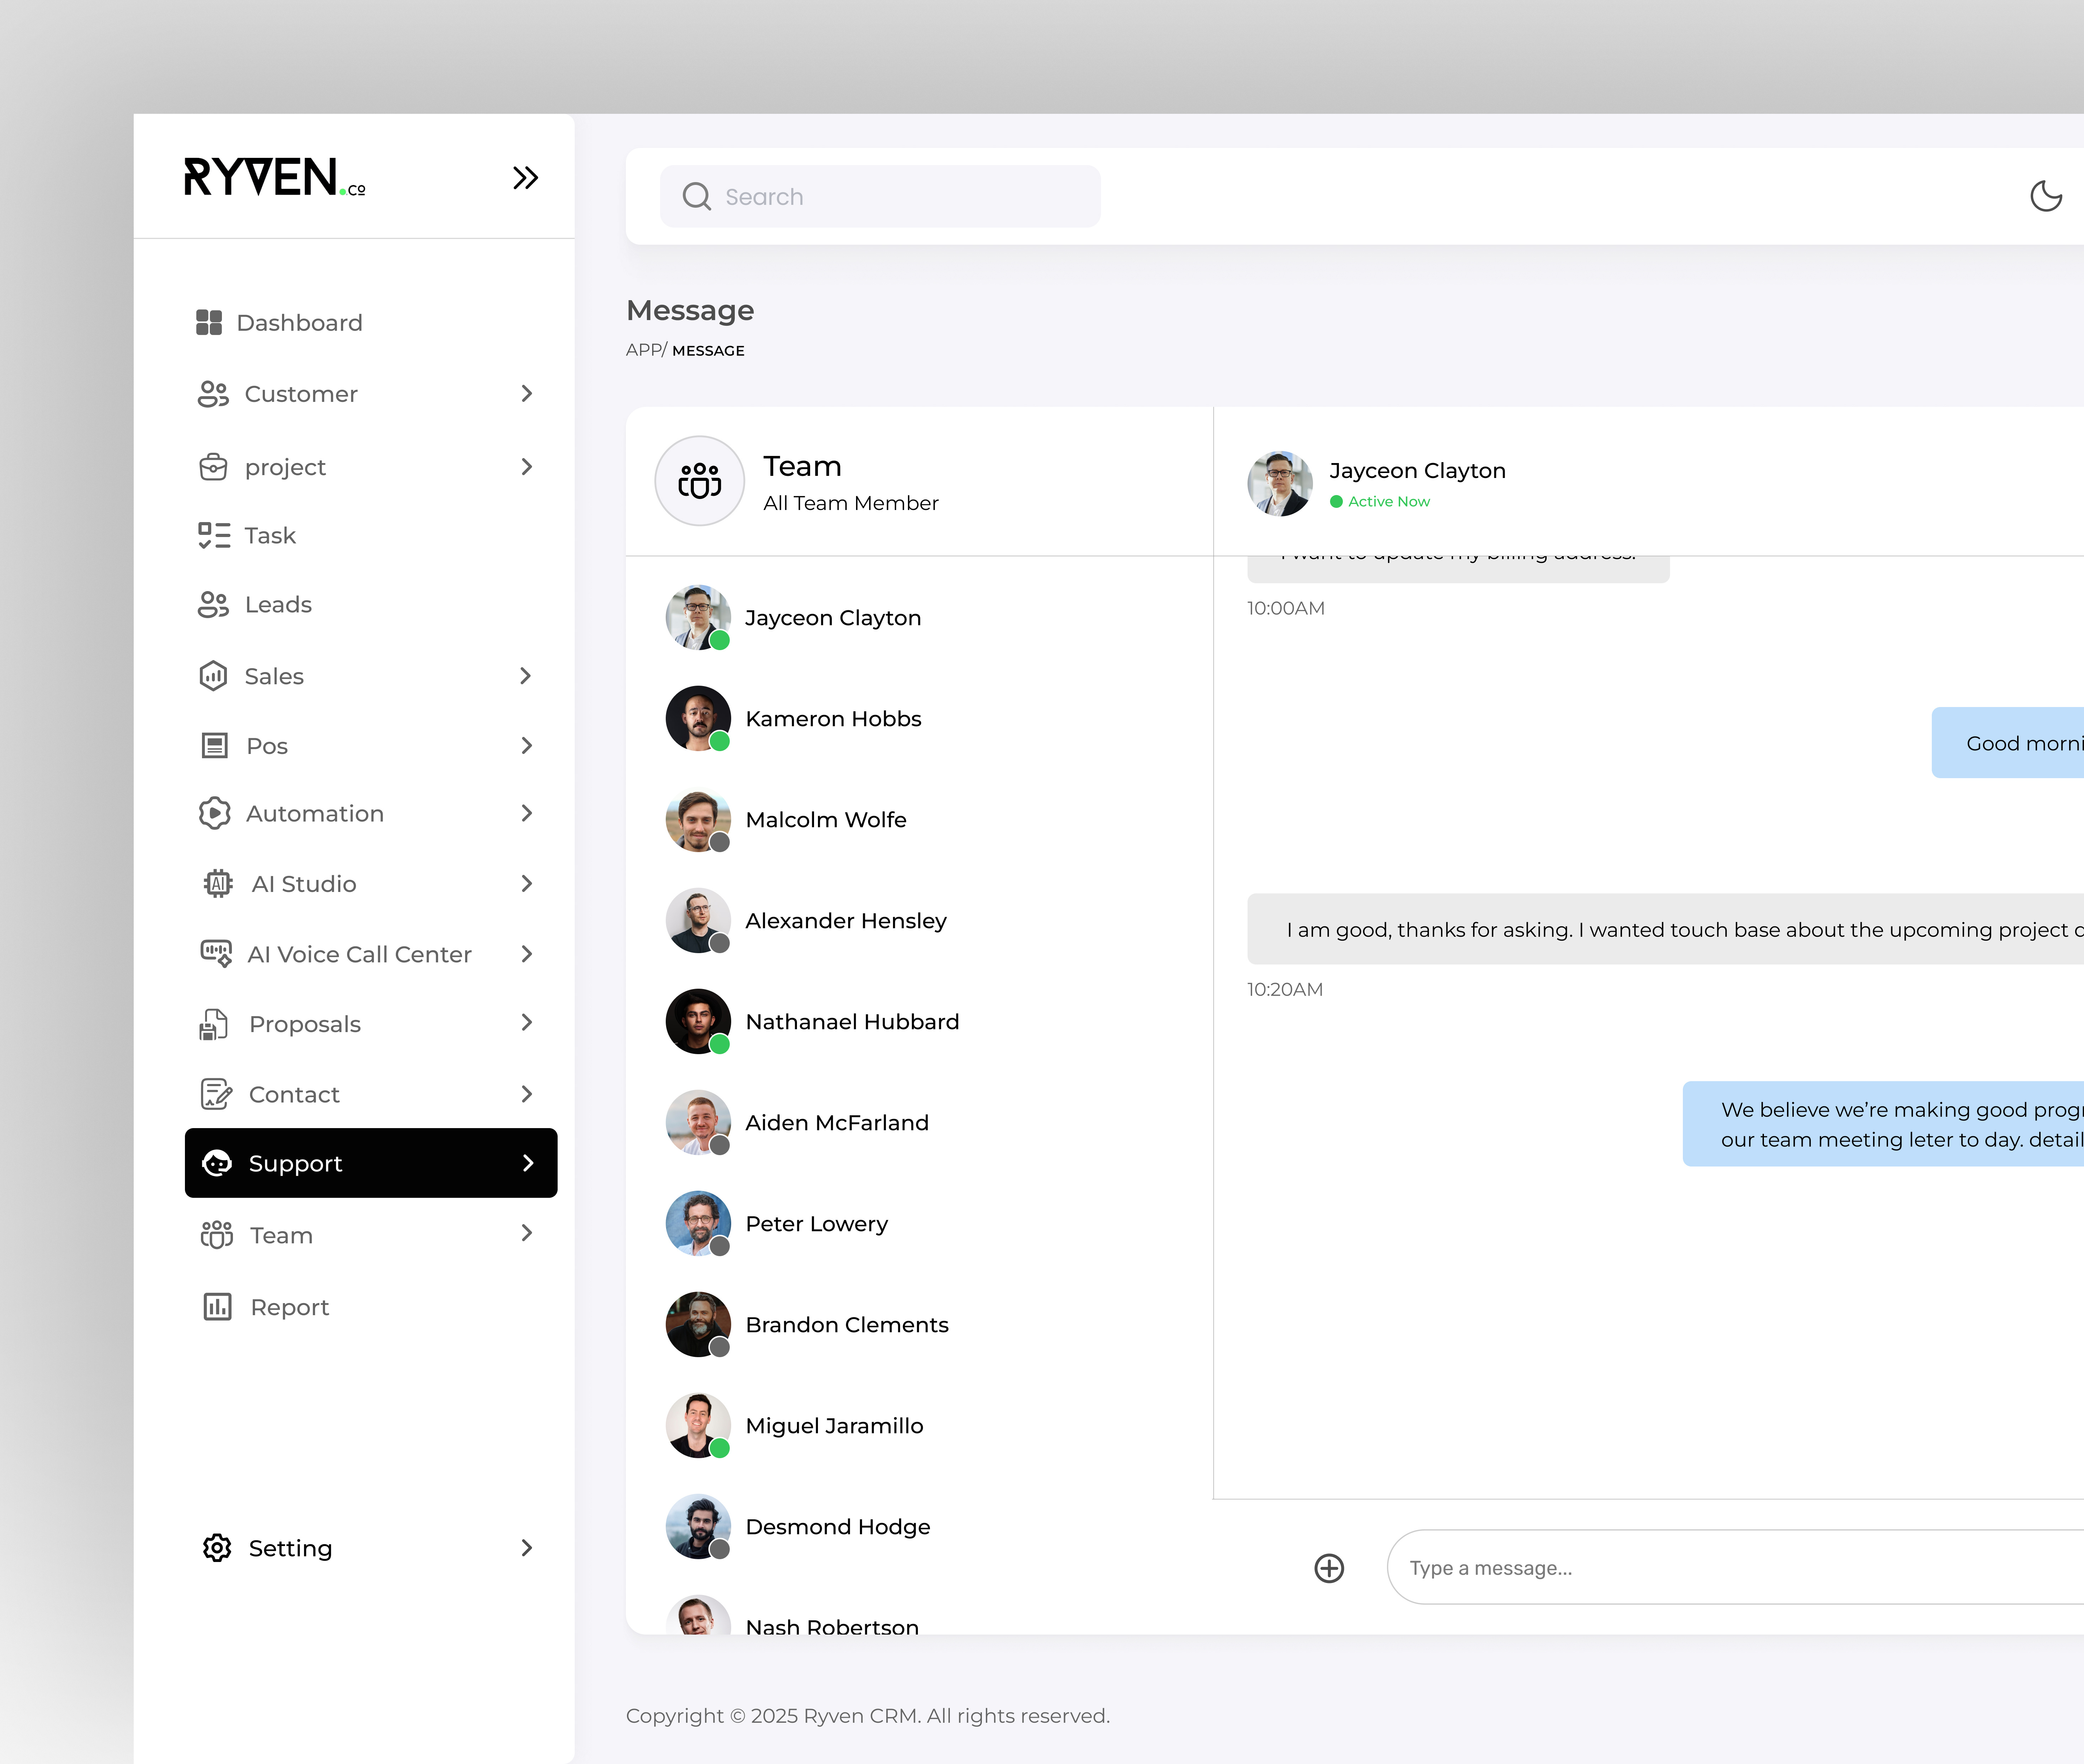
Task: Open the AI Voice Call Center section
Action: [359, 954]
